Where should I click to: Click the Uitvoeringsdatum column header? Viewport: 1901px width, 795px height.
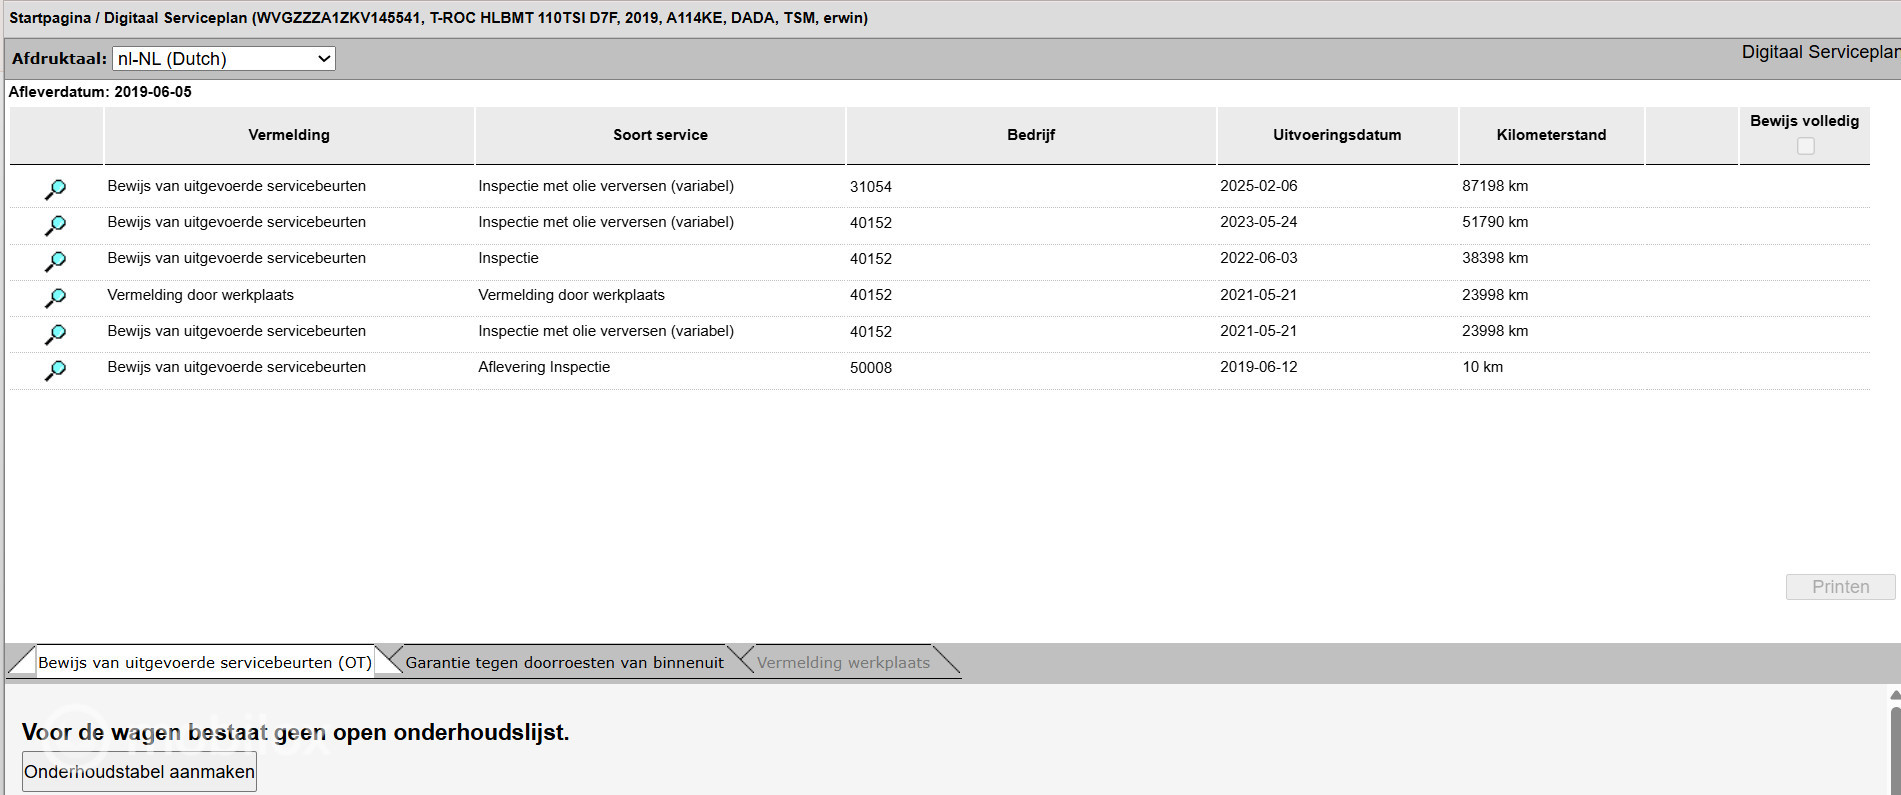1337,135
